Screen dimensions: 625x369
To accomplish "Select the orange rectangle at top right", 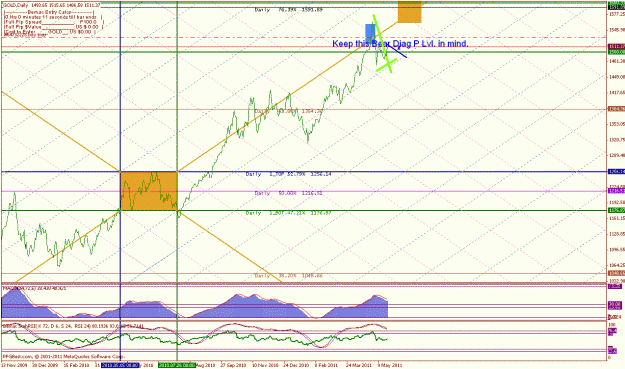I will coord(409,12).
